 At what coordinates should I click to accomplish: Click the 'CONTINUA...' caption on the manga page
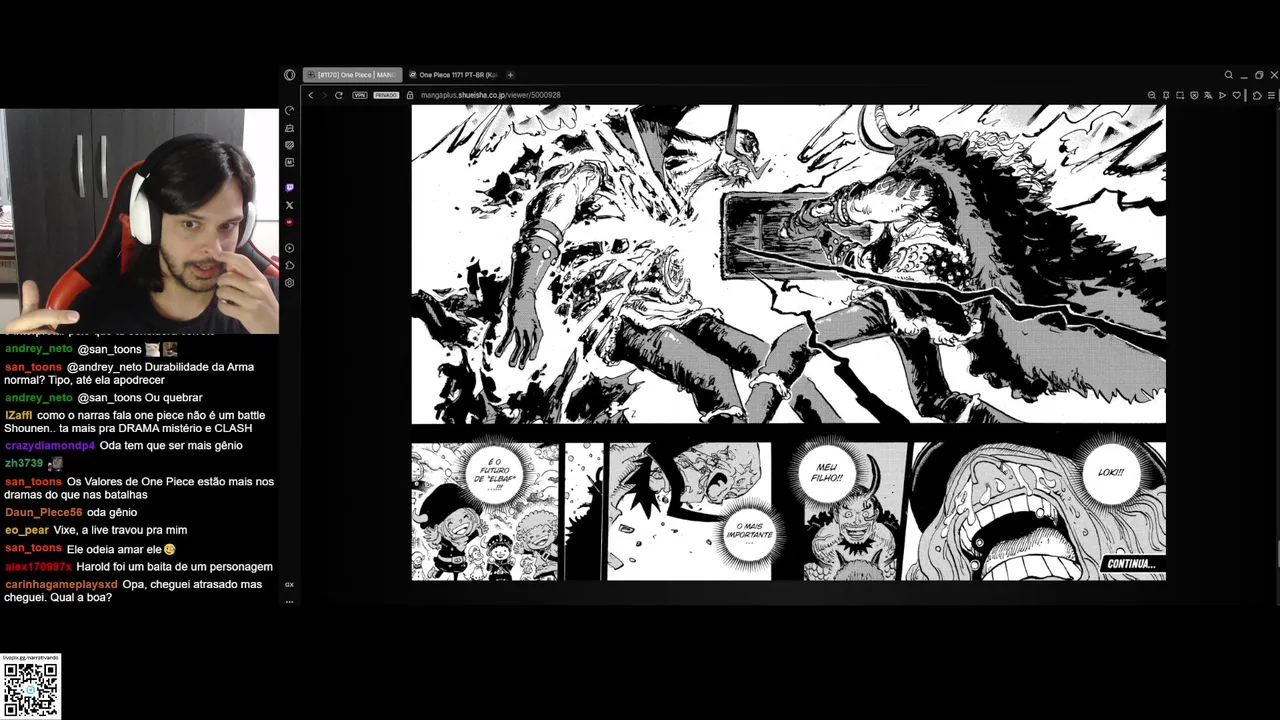[x=1131, y=564]
